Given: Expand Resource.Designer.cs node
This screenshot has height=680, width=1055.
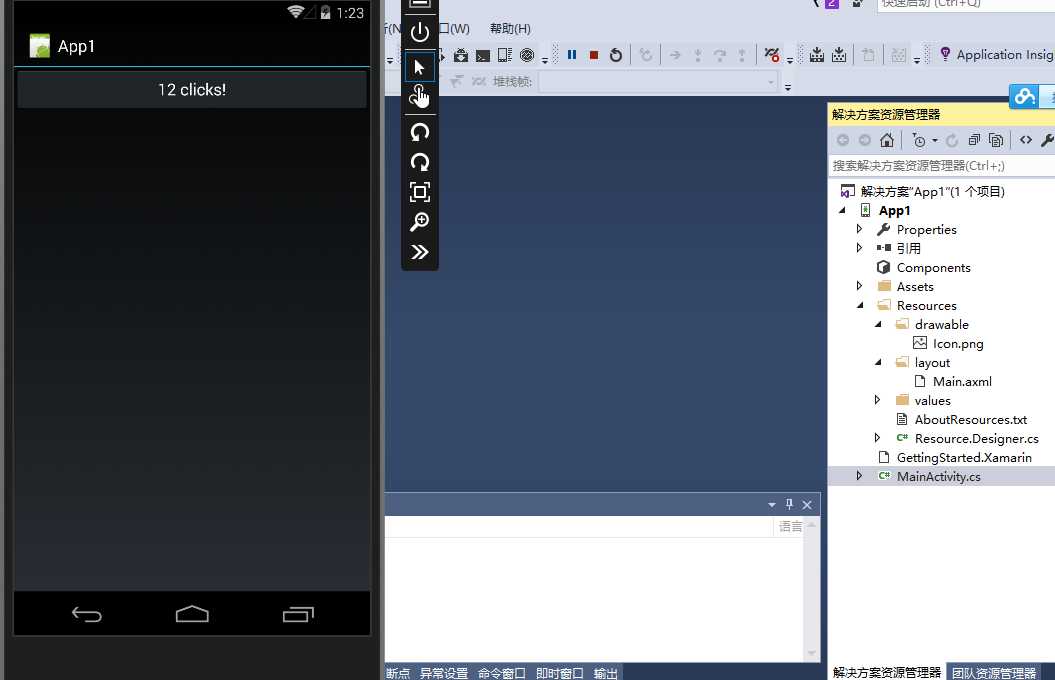Looking at the screenshot, I should [x=877, y=439].
